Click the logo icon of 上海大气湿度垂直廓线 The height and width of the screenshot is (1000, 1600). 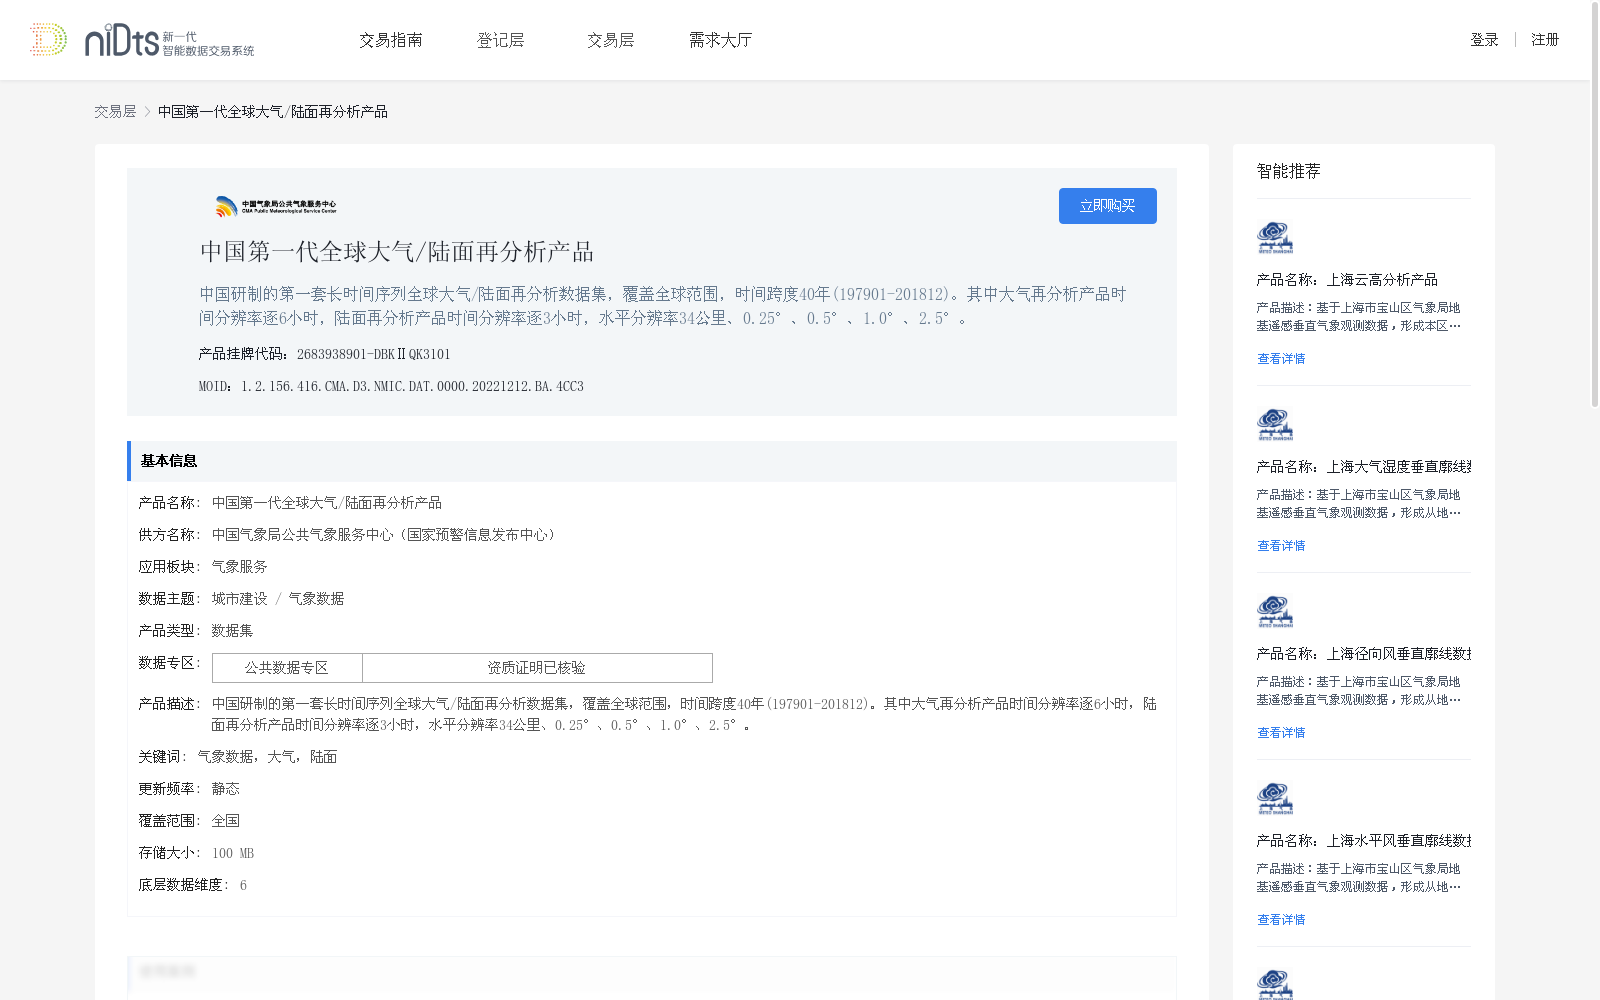click(1275, 425)
